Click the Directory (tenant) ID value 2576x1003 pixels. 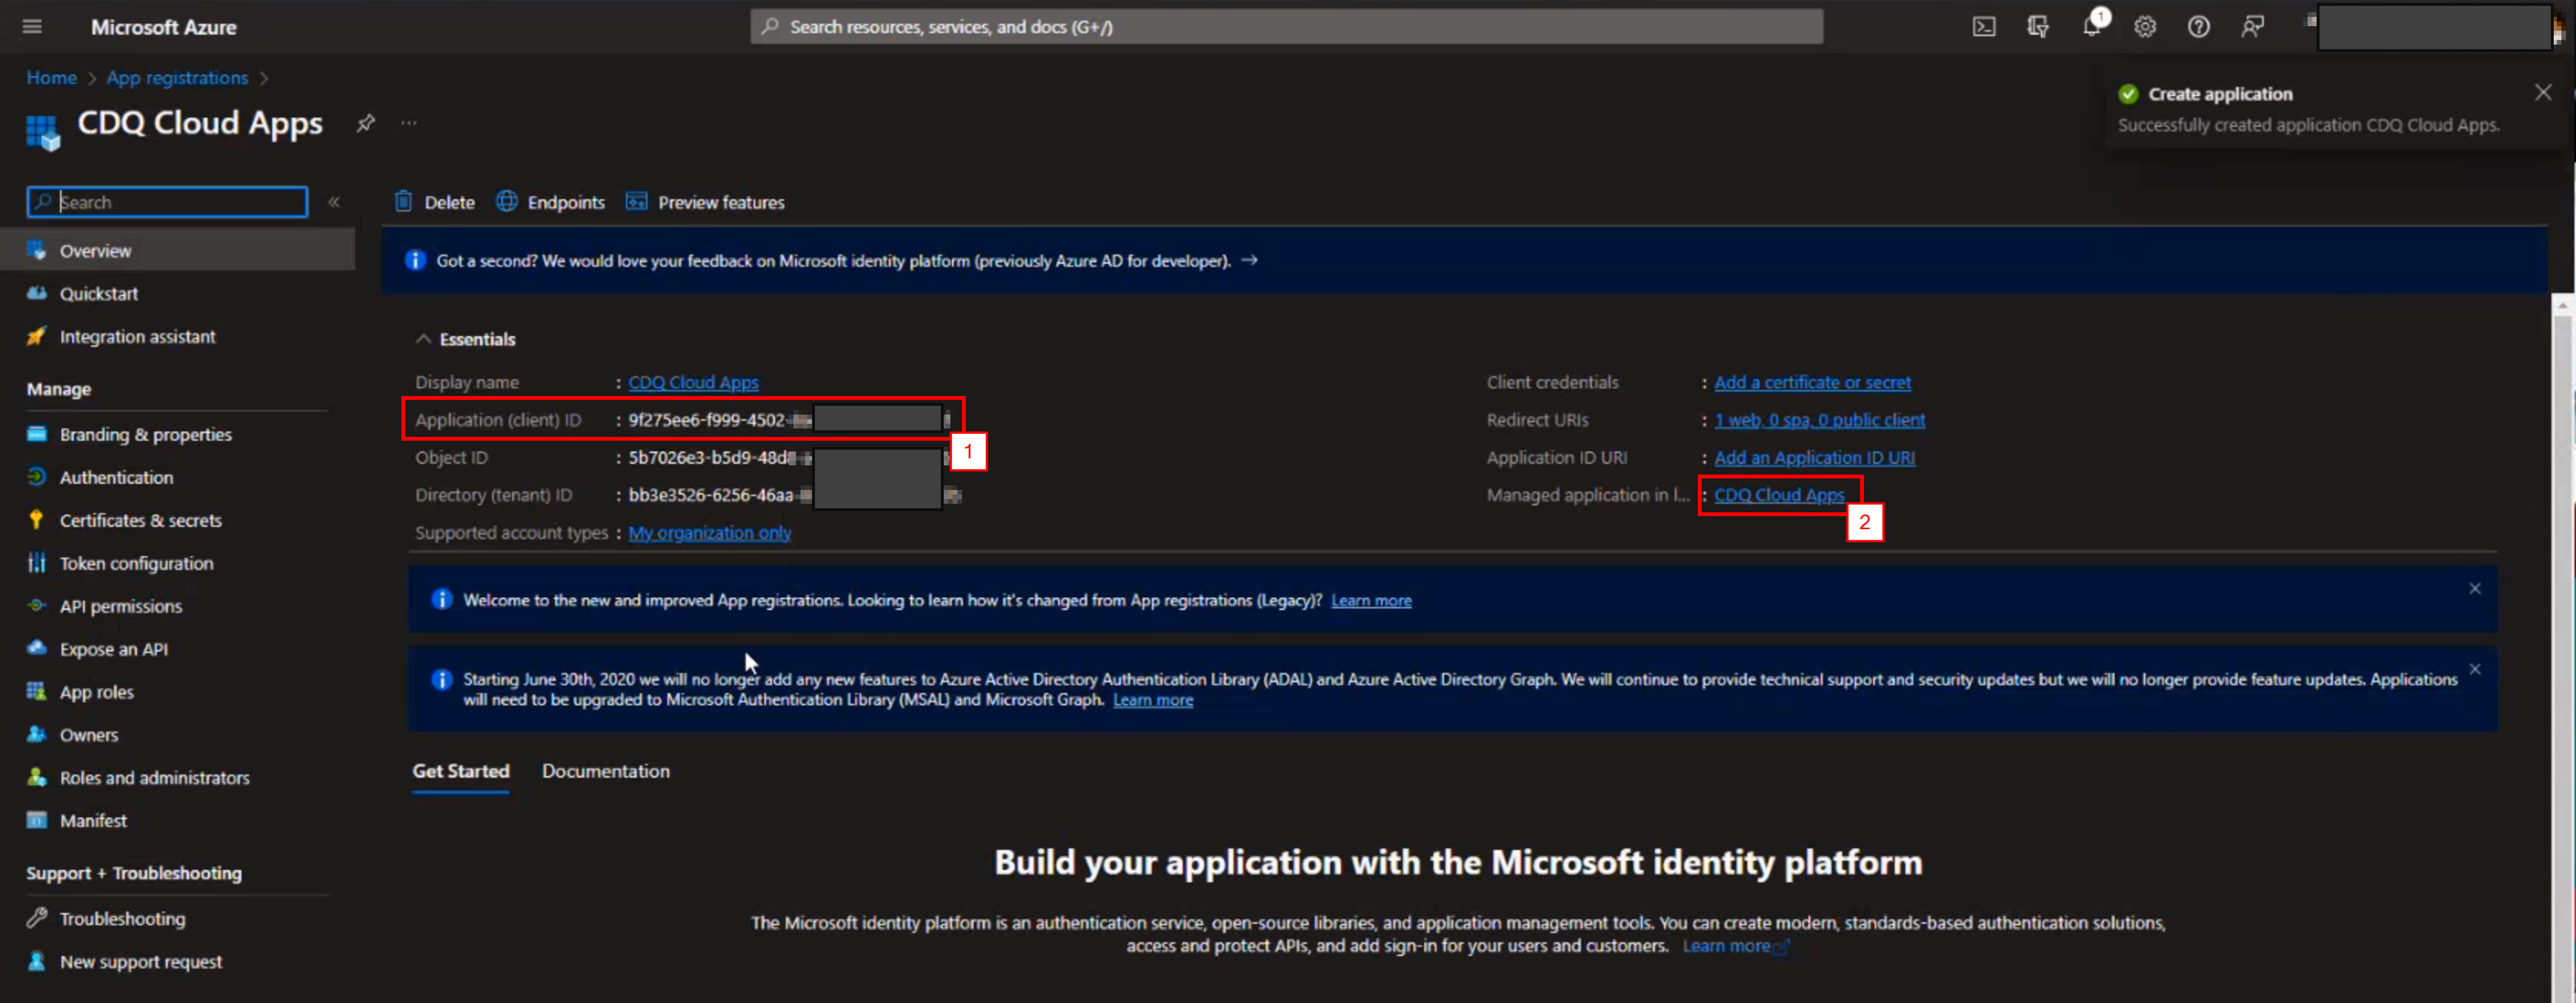pyautogui.click(x=794, y=495)
